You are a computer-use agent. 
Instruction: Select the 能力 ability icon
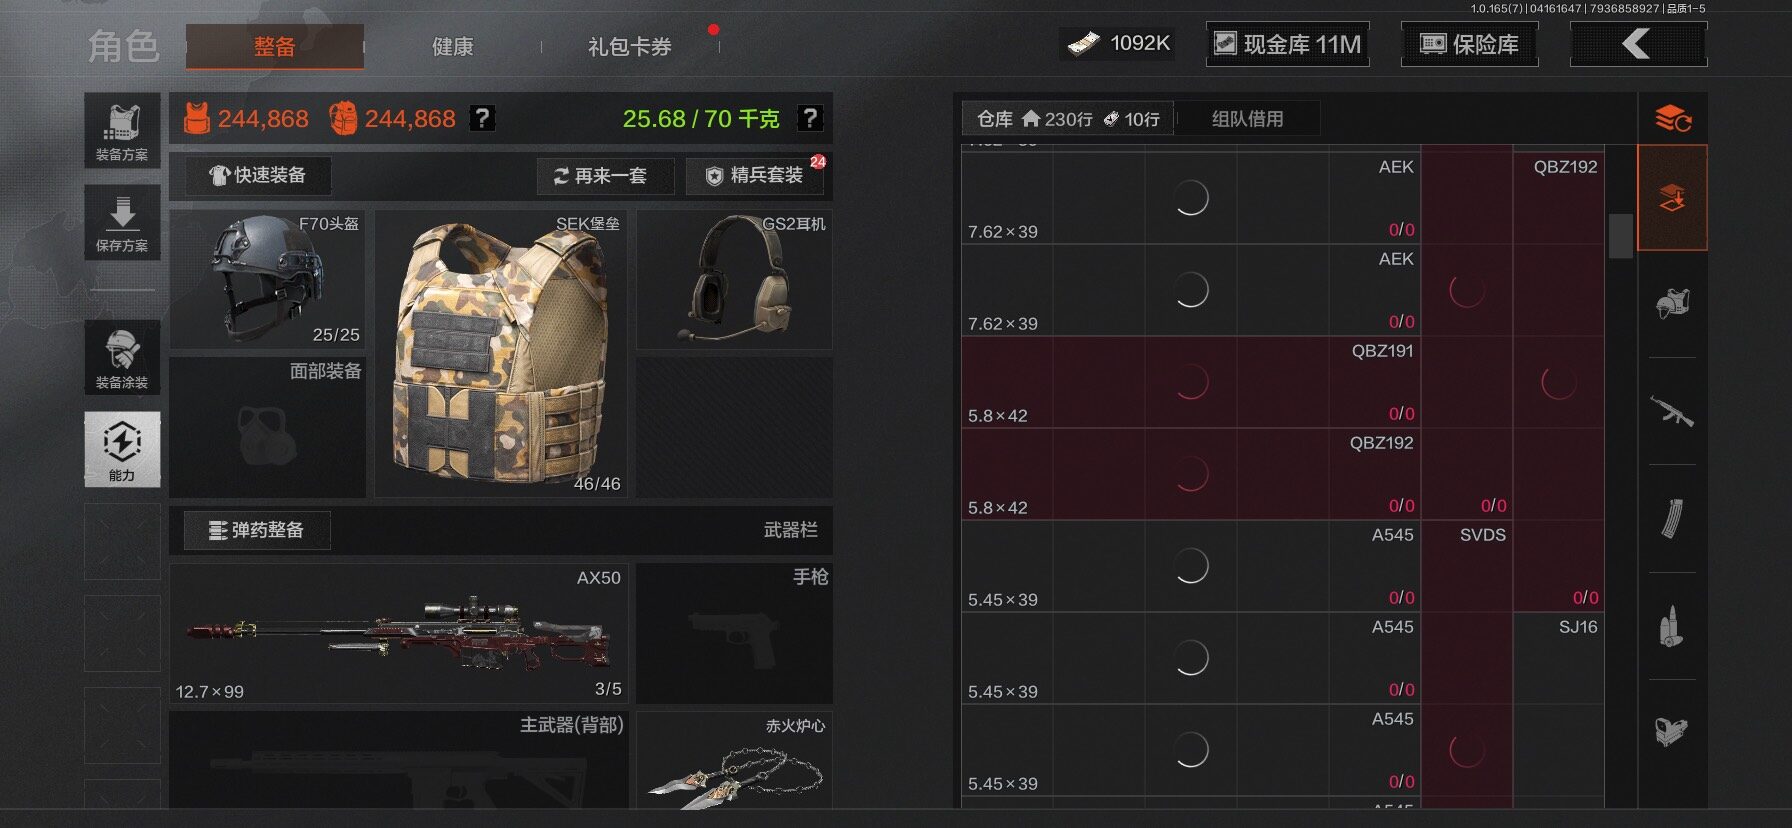tap(122, 449)
